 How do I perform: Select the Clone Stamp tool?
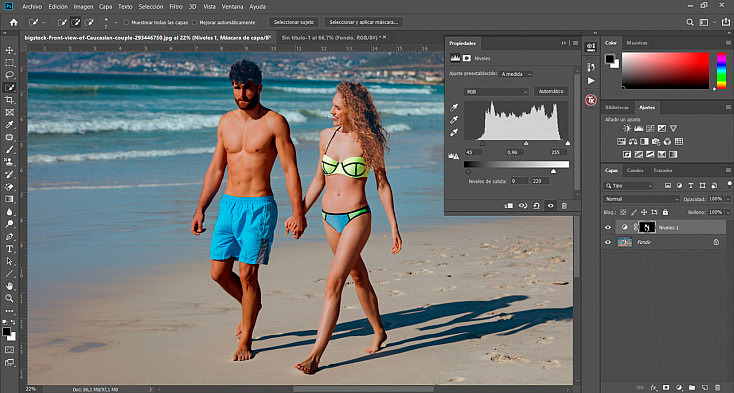coord(9,162)
